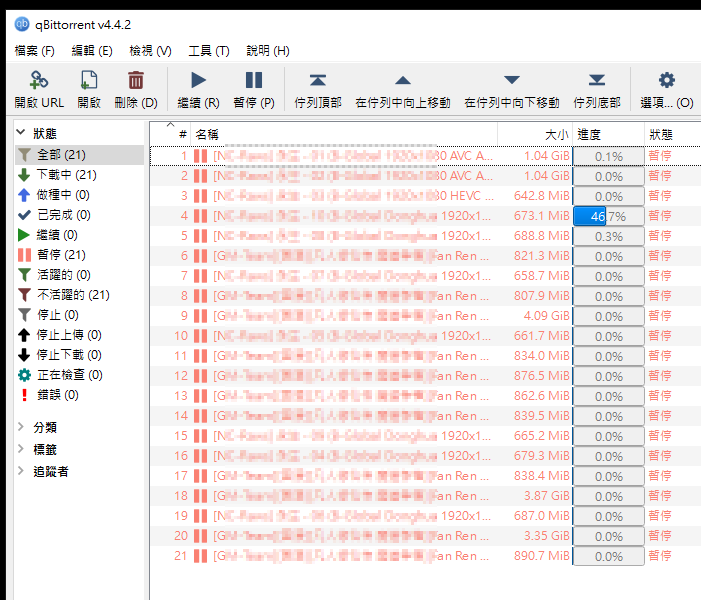The height and width of the screenshot is (600, 701).
Task: Filter by 停止下載 (0) status
Action: tap(80, 355)
